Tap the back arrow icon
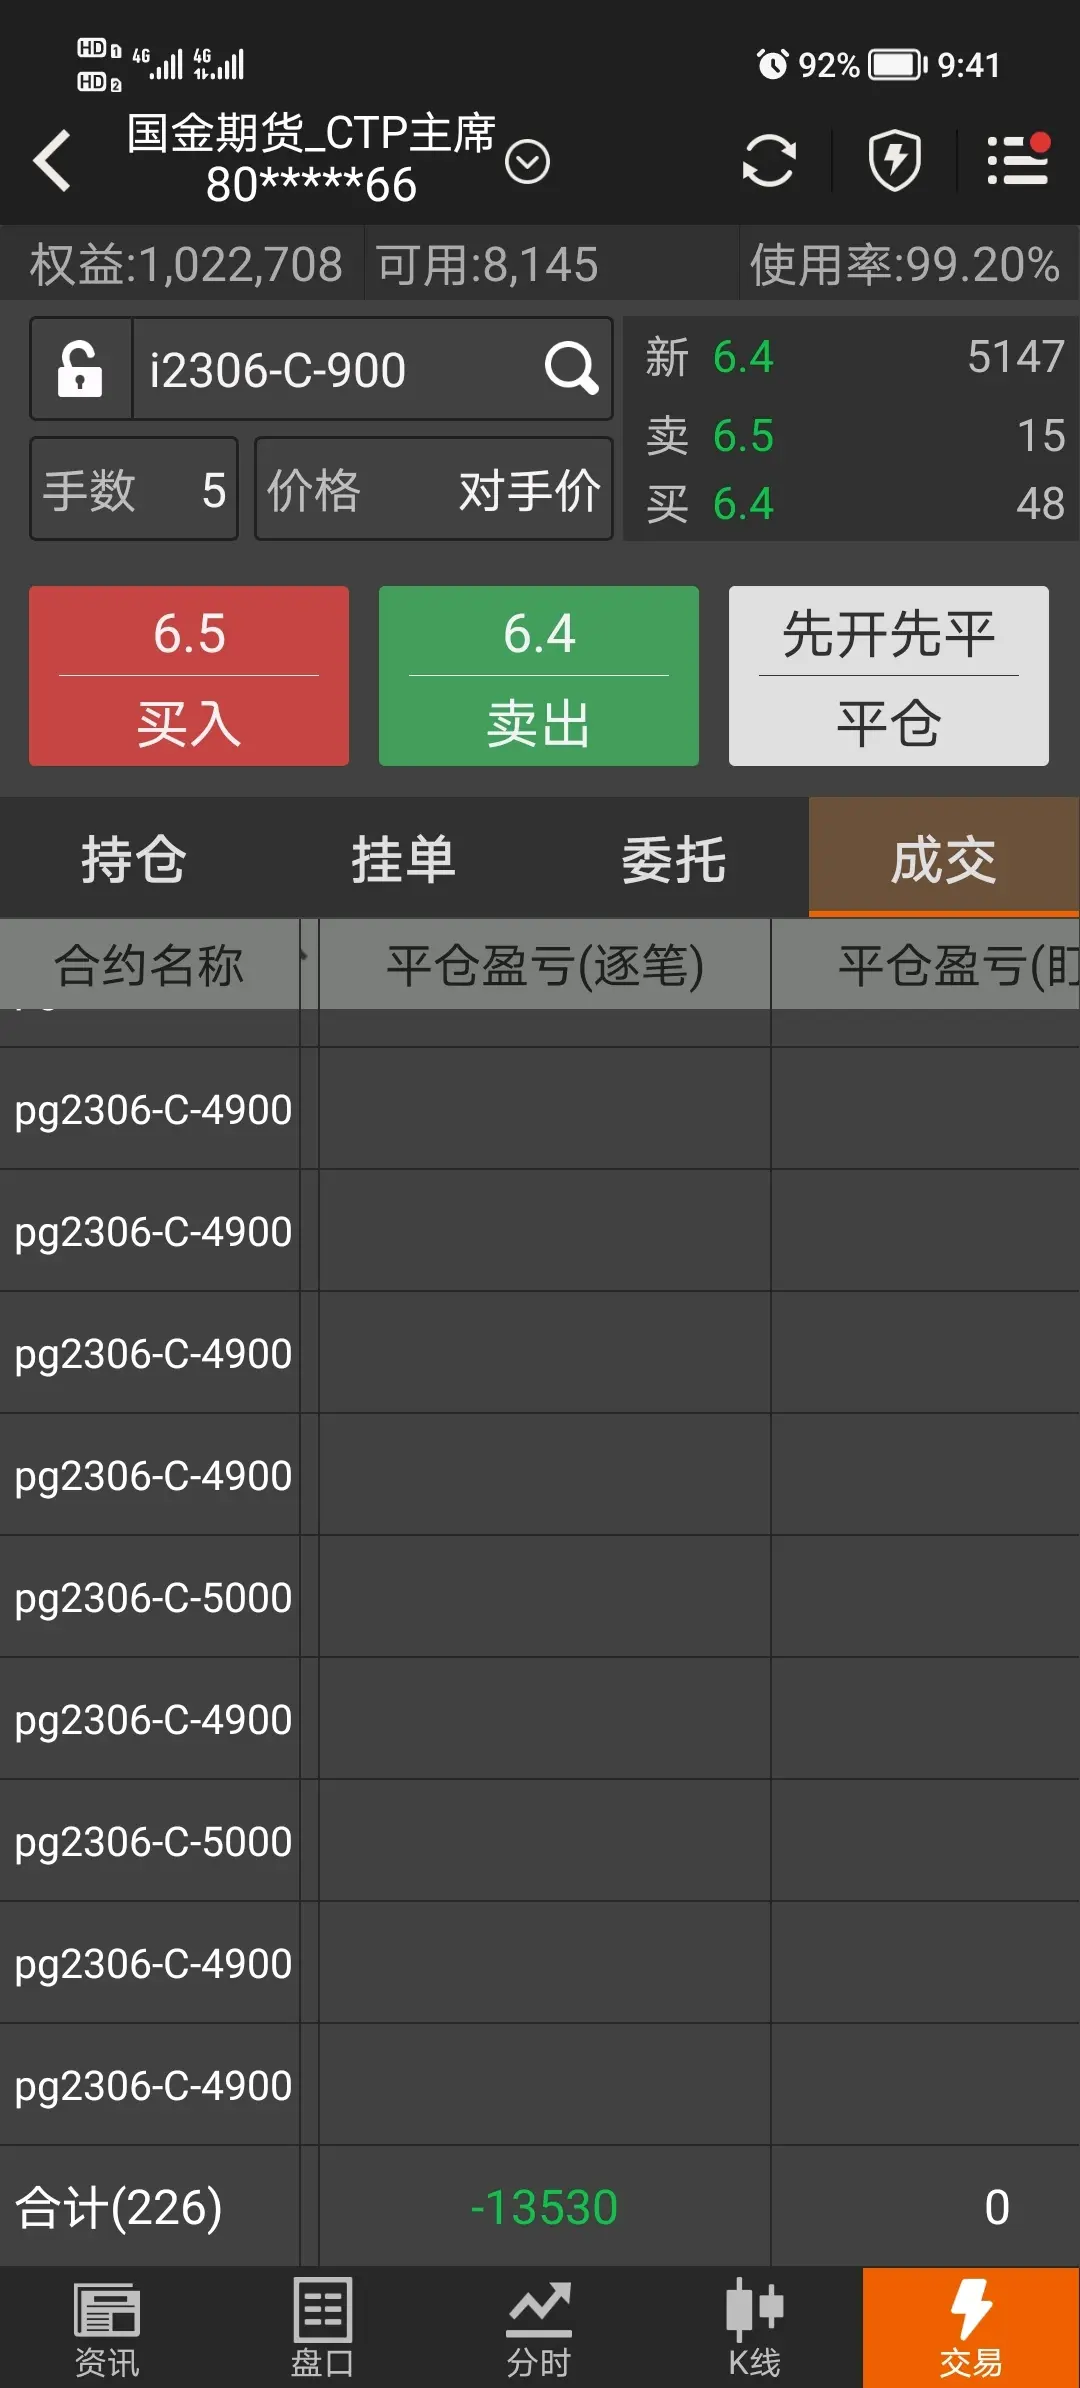Image resolution: width=1080 pixels, height=2388 pixels. [x=52, y=160]
